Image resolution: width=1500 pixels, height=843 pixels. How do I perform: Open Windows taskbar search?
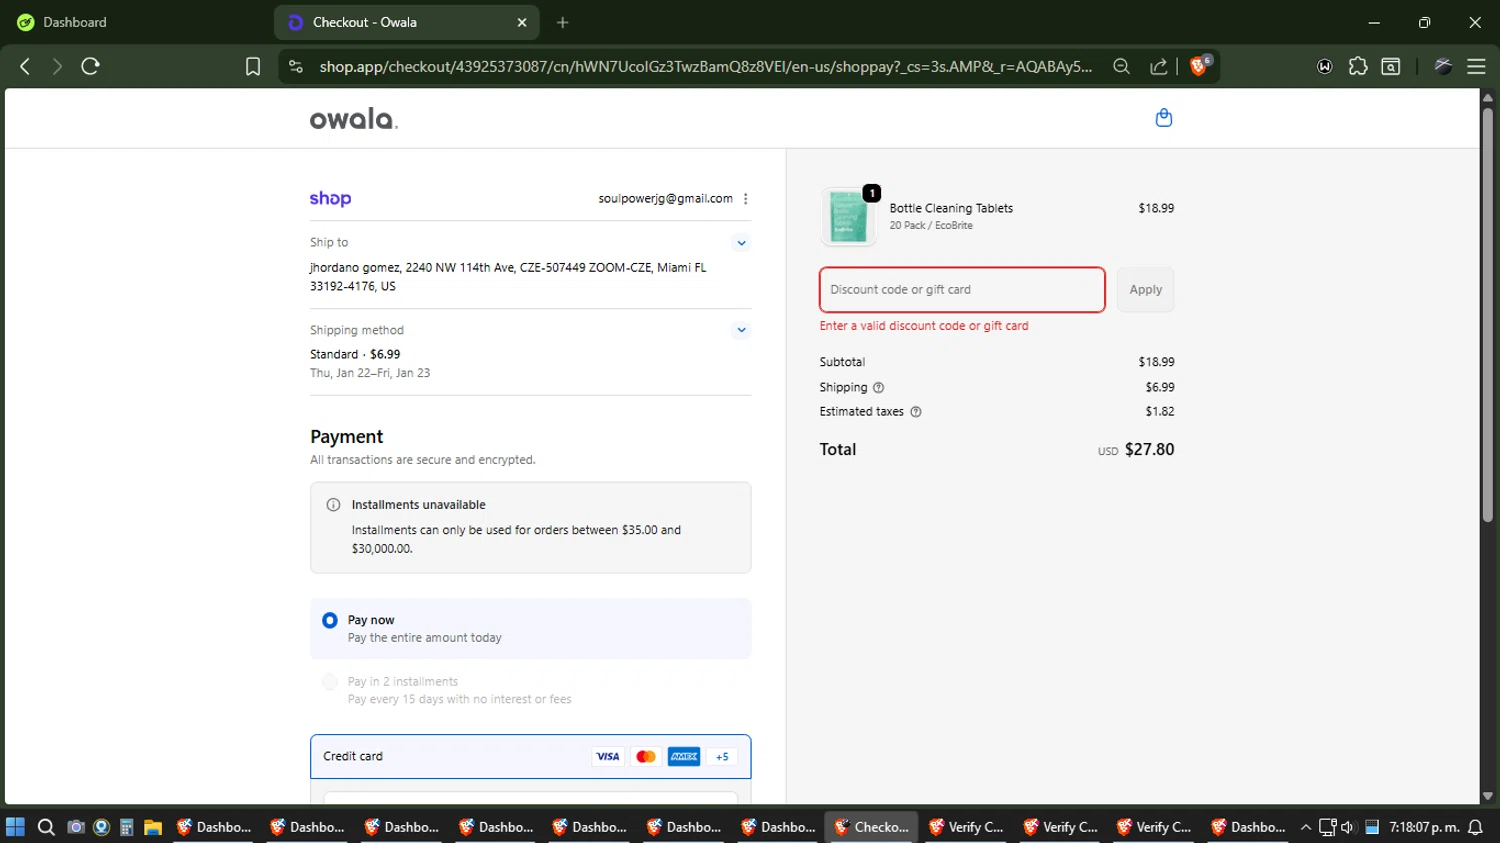[46, 827]
